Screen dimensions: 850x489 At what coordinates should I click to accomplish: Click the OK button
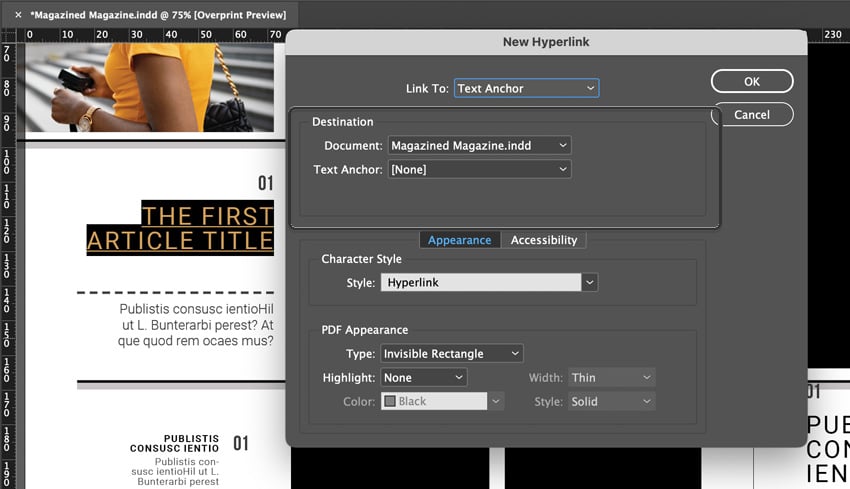click(x=752, y=81)
